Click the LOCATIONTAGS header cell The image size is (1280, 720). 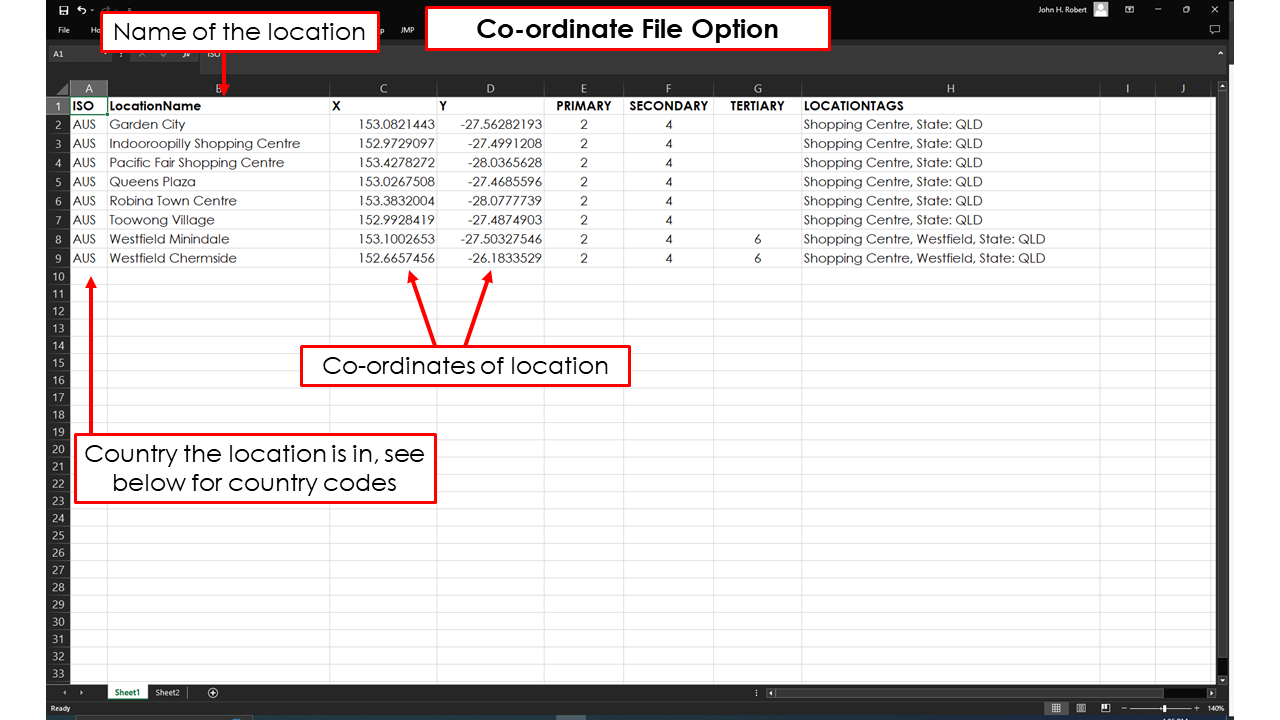click(950, 106)
